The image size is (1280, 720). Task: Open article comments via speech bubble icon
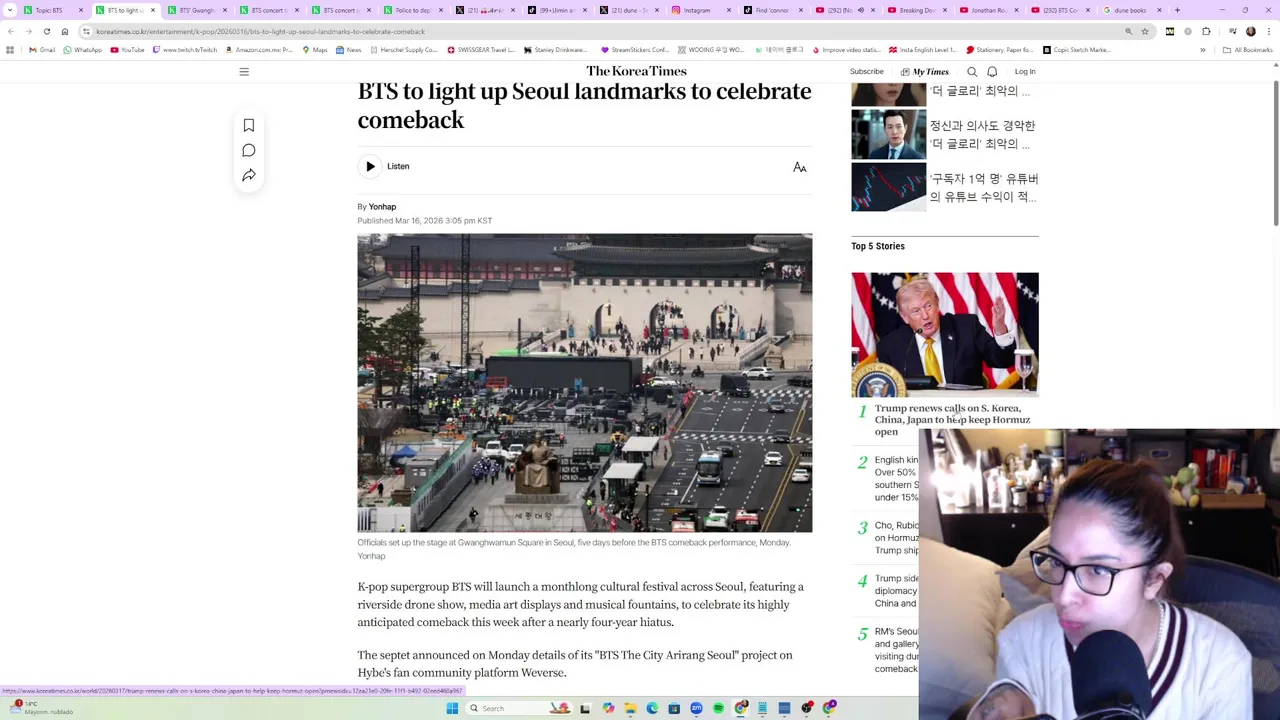click(249, 150)
